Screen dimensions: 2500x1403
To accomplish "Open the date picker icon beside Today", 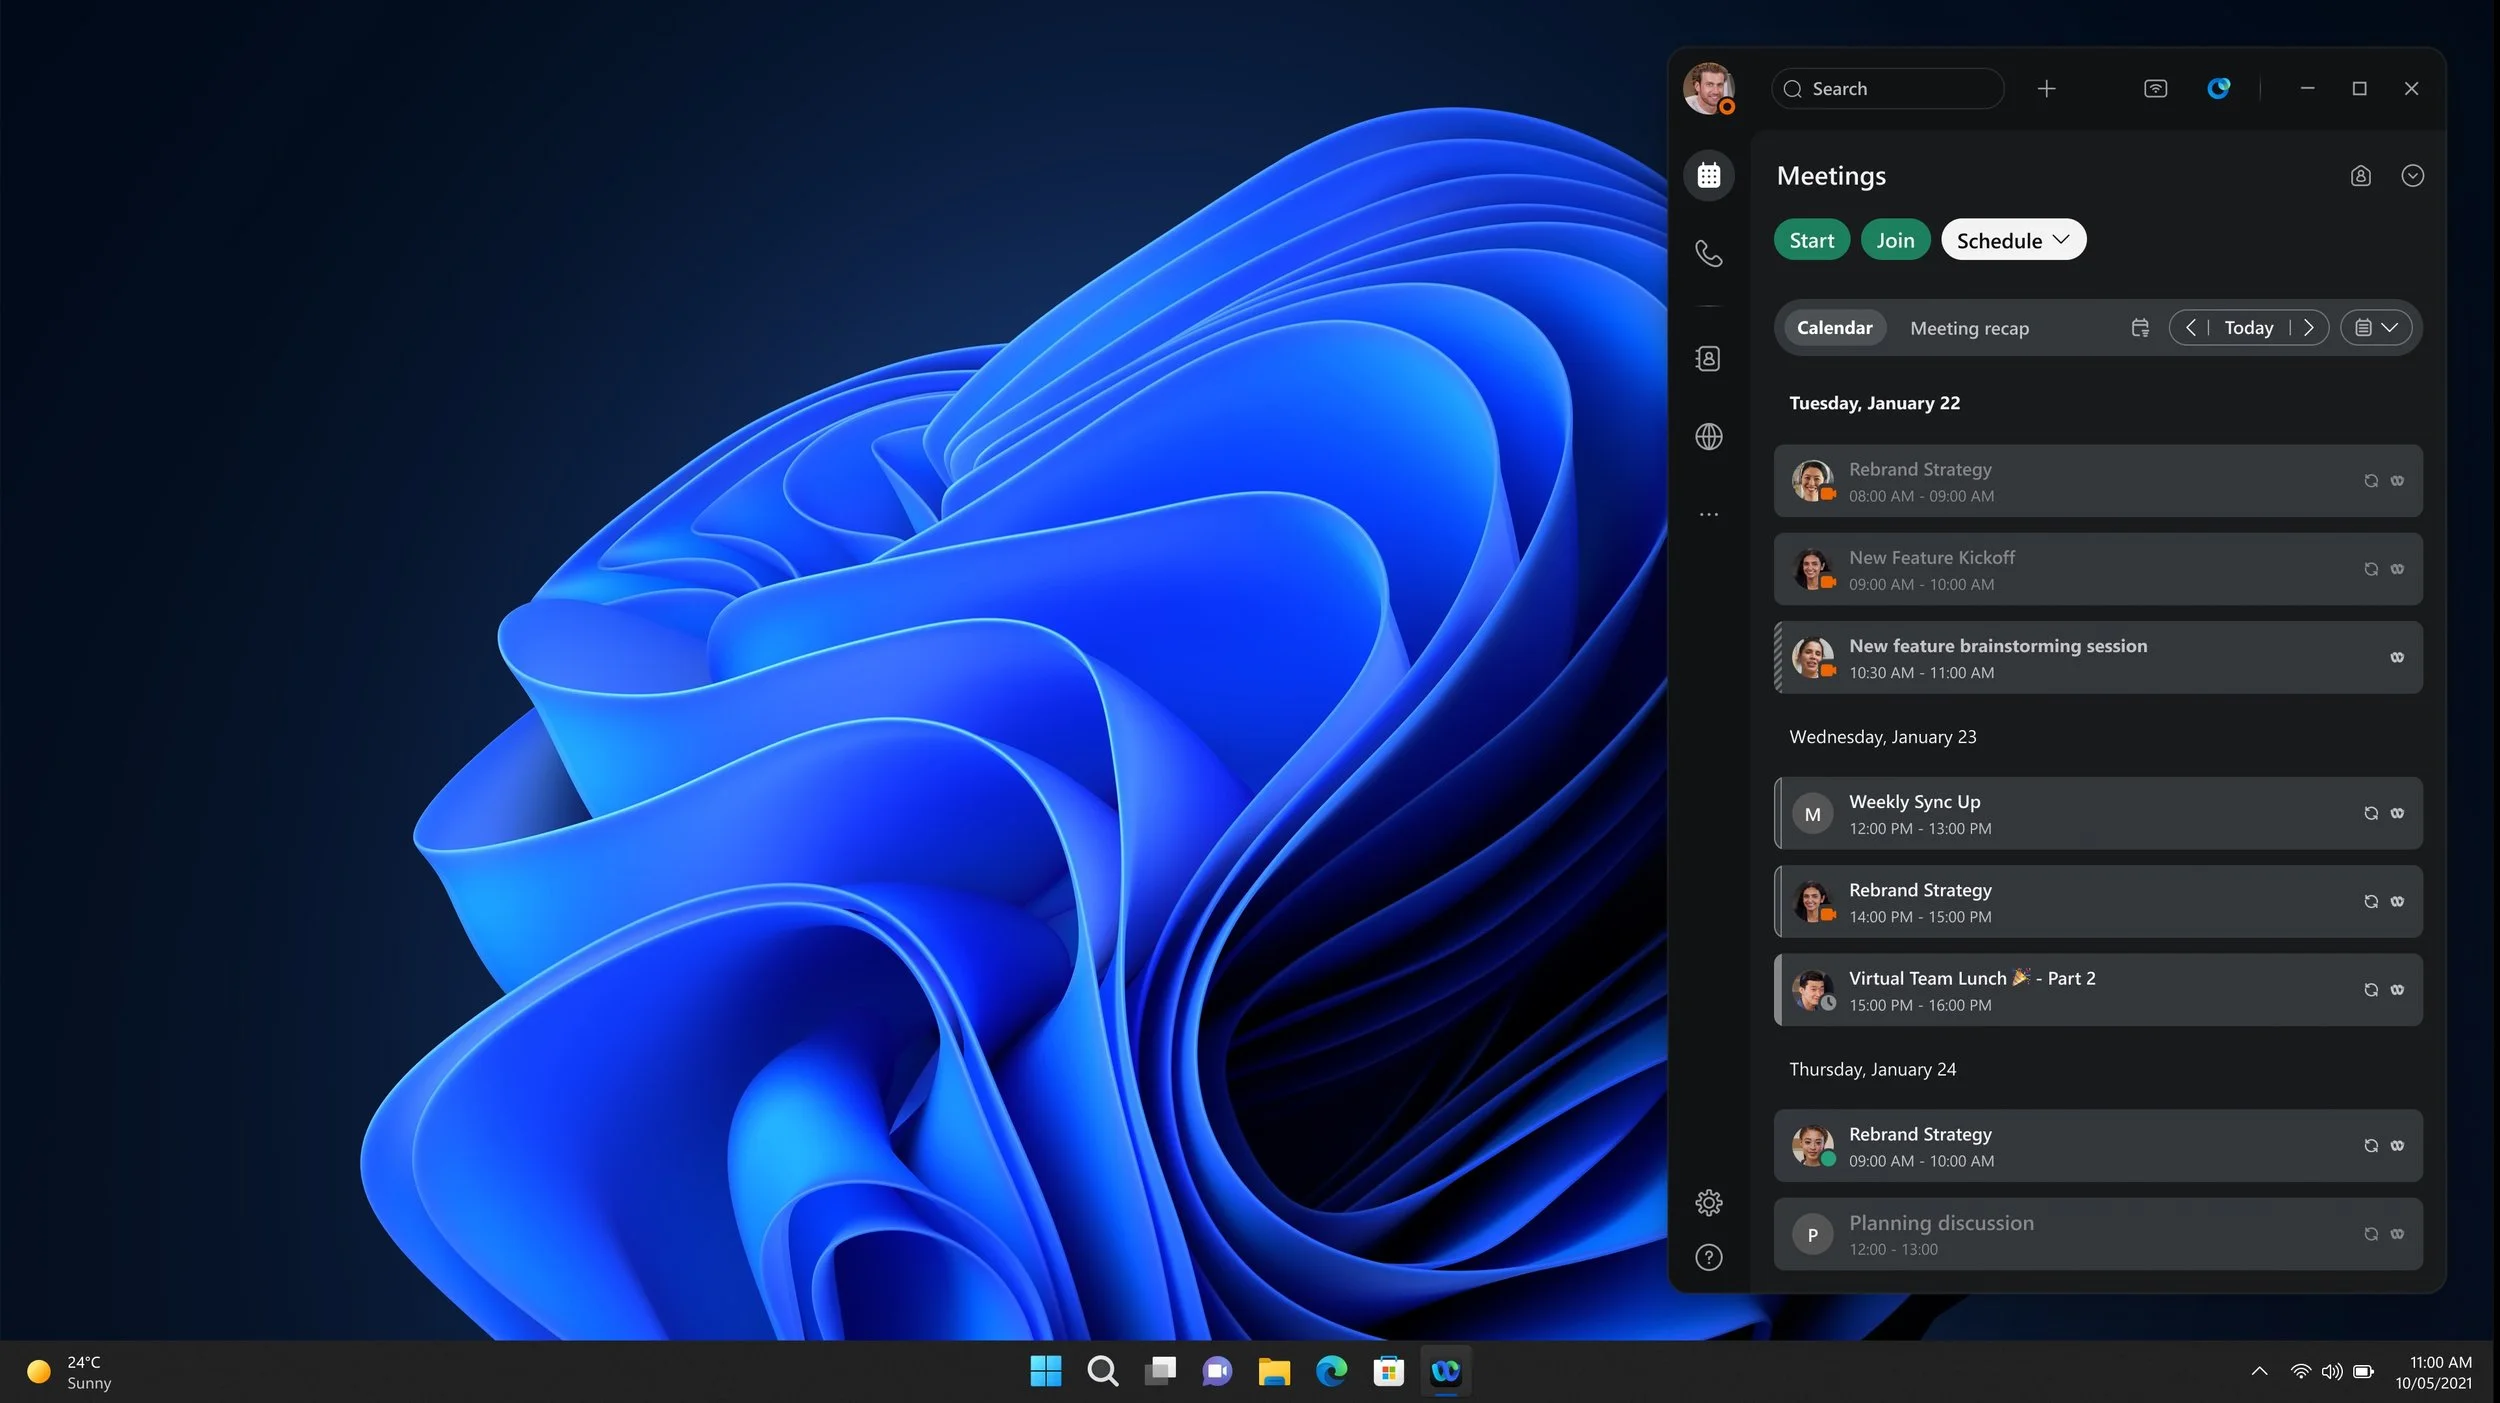I will click(2140, 327).
